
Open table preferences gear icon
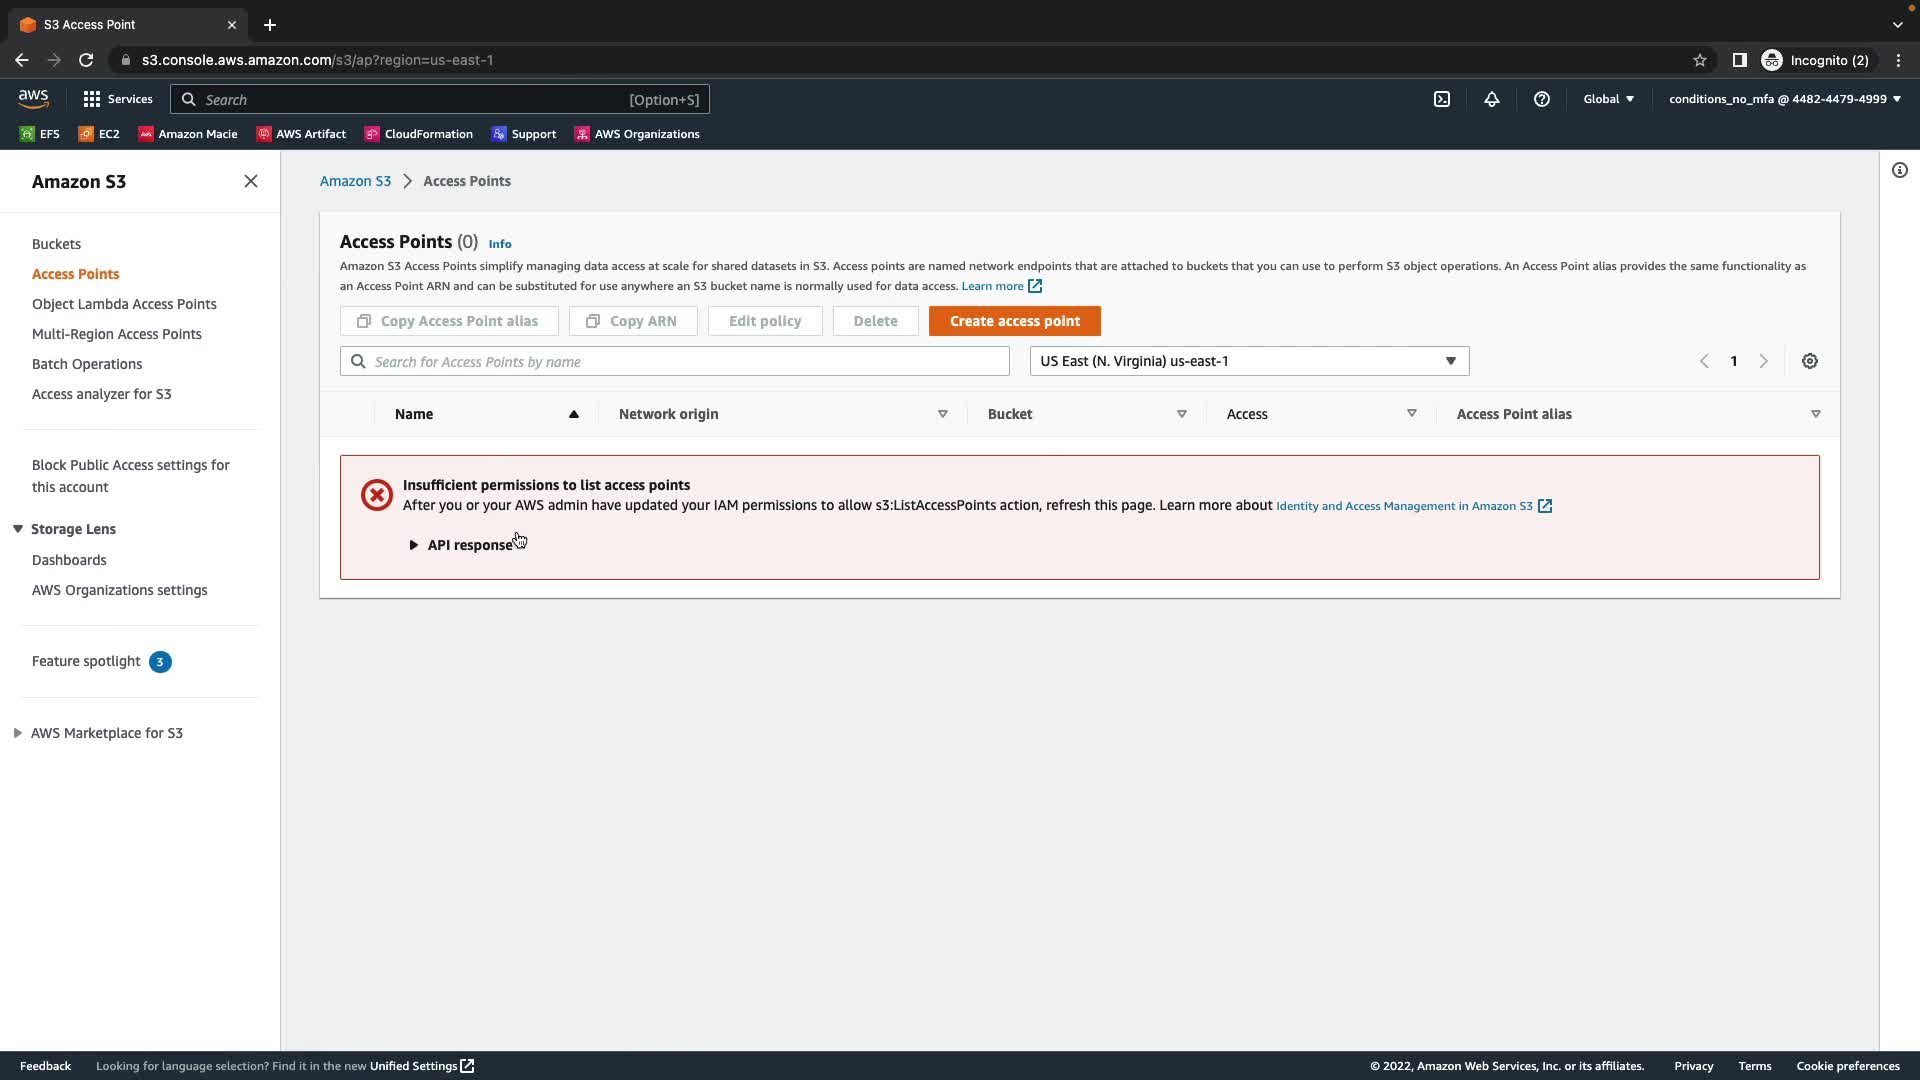(1809, 361)
